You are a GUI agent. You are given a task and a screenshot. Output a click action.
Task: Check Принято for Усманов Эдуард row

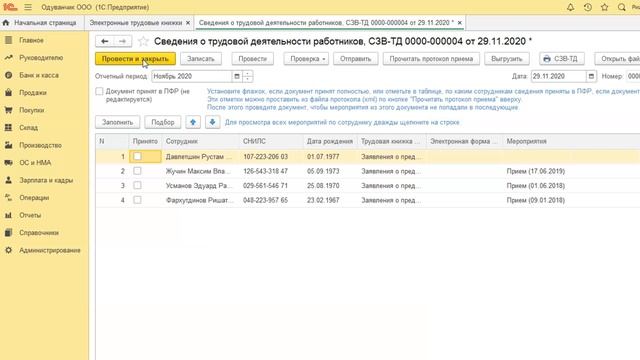(137, 186)
